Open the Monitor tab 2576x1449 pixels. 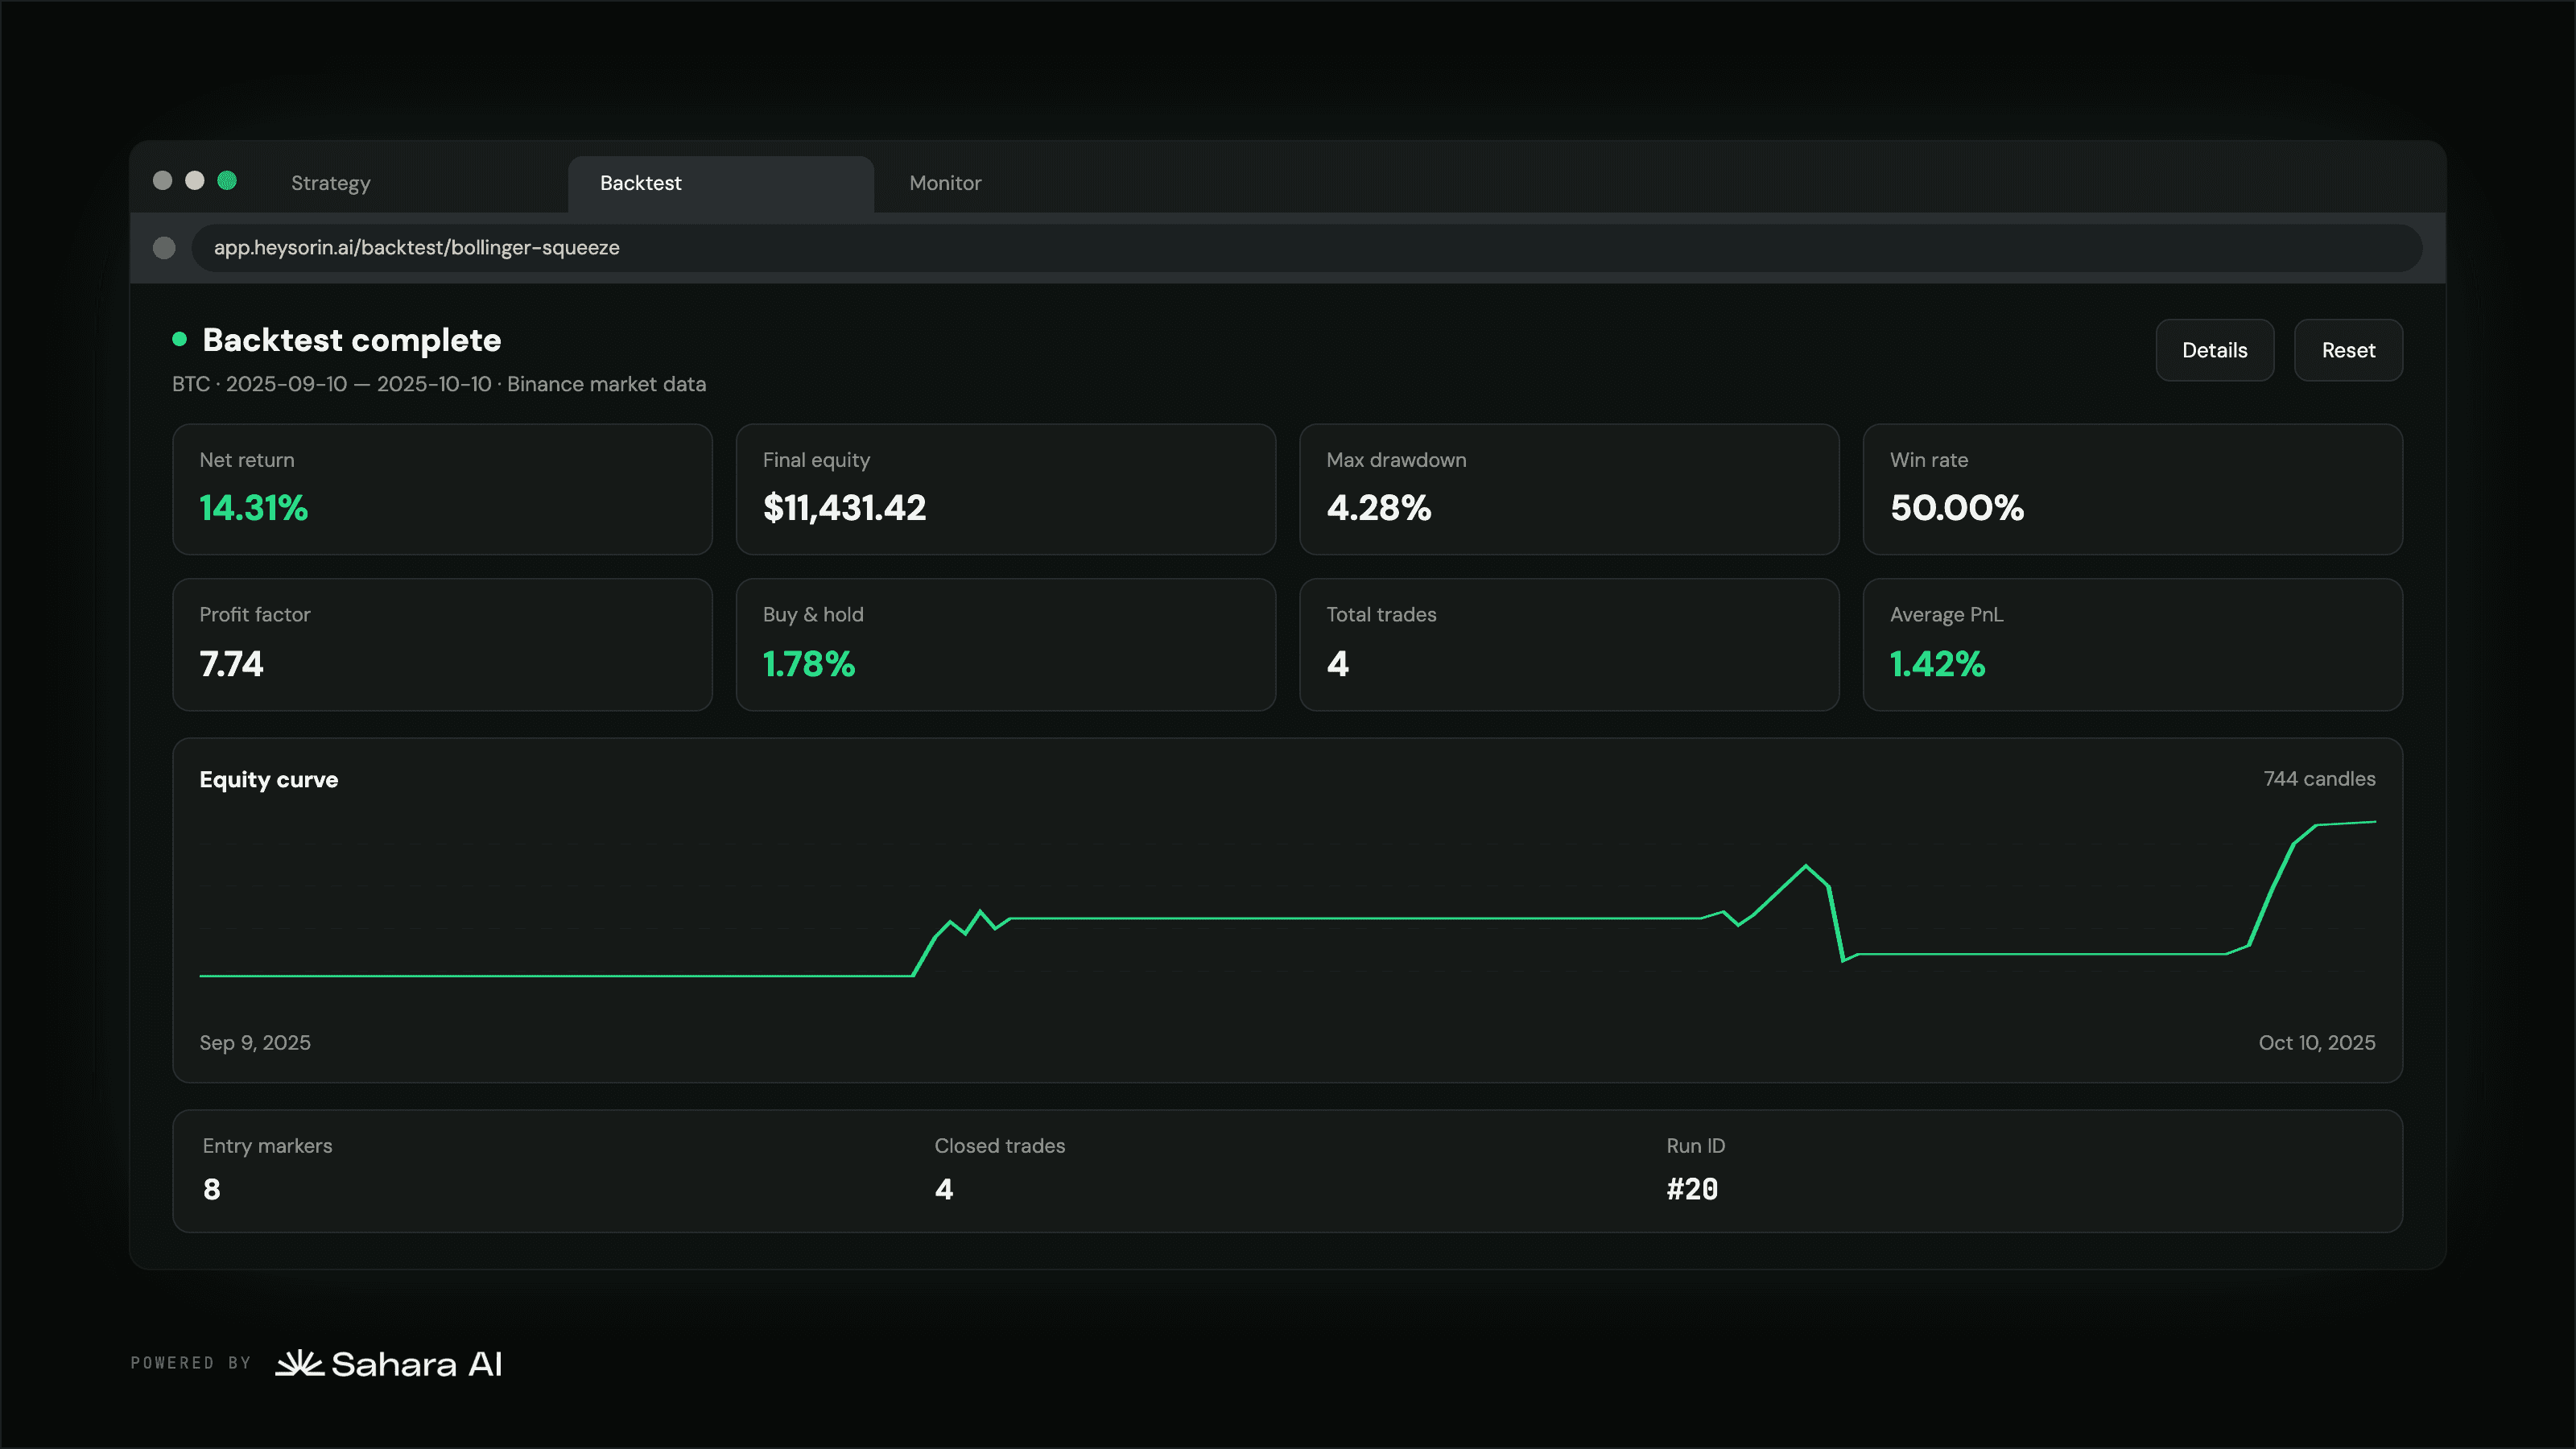point(945,183)
